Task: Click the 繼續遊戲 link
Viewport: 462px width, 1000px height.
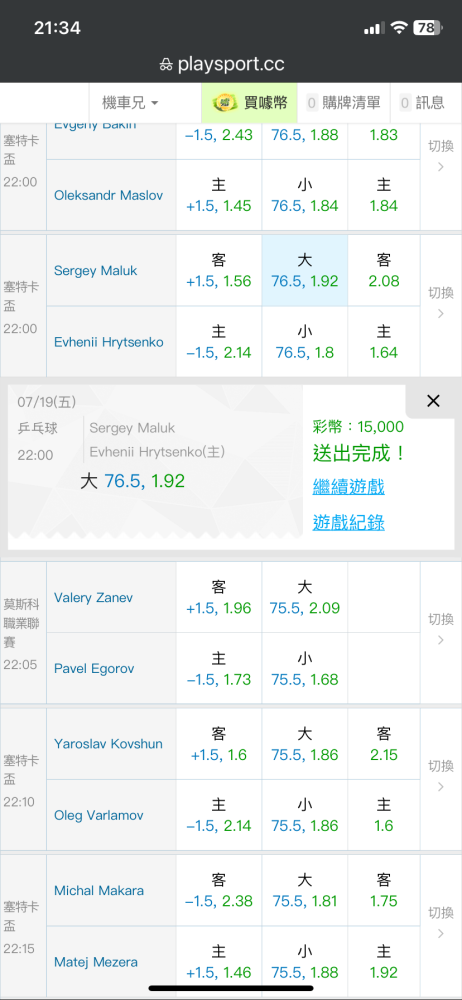Action: pyautogui.click(x=348, y=488)
